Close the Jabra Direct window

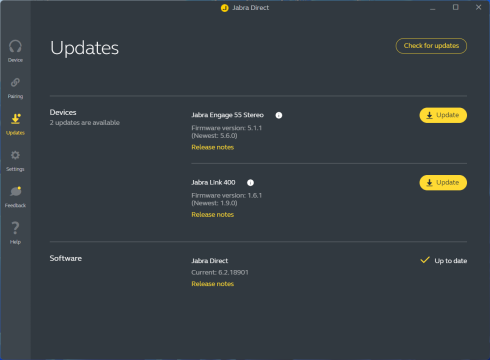[x=478, y=7]
